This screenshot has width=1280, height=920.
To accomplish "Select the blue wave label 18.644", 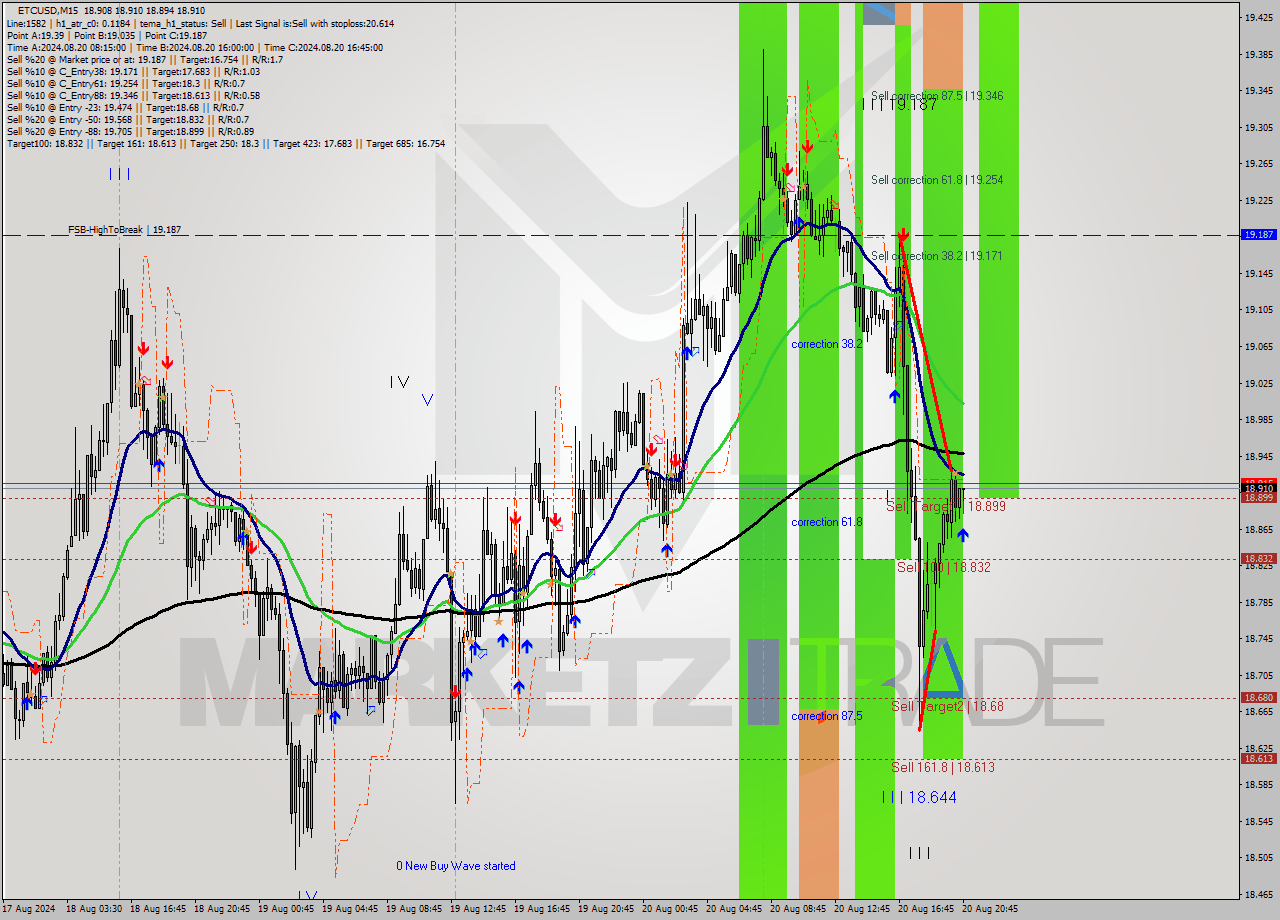I will [919, 797].
